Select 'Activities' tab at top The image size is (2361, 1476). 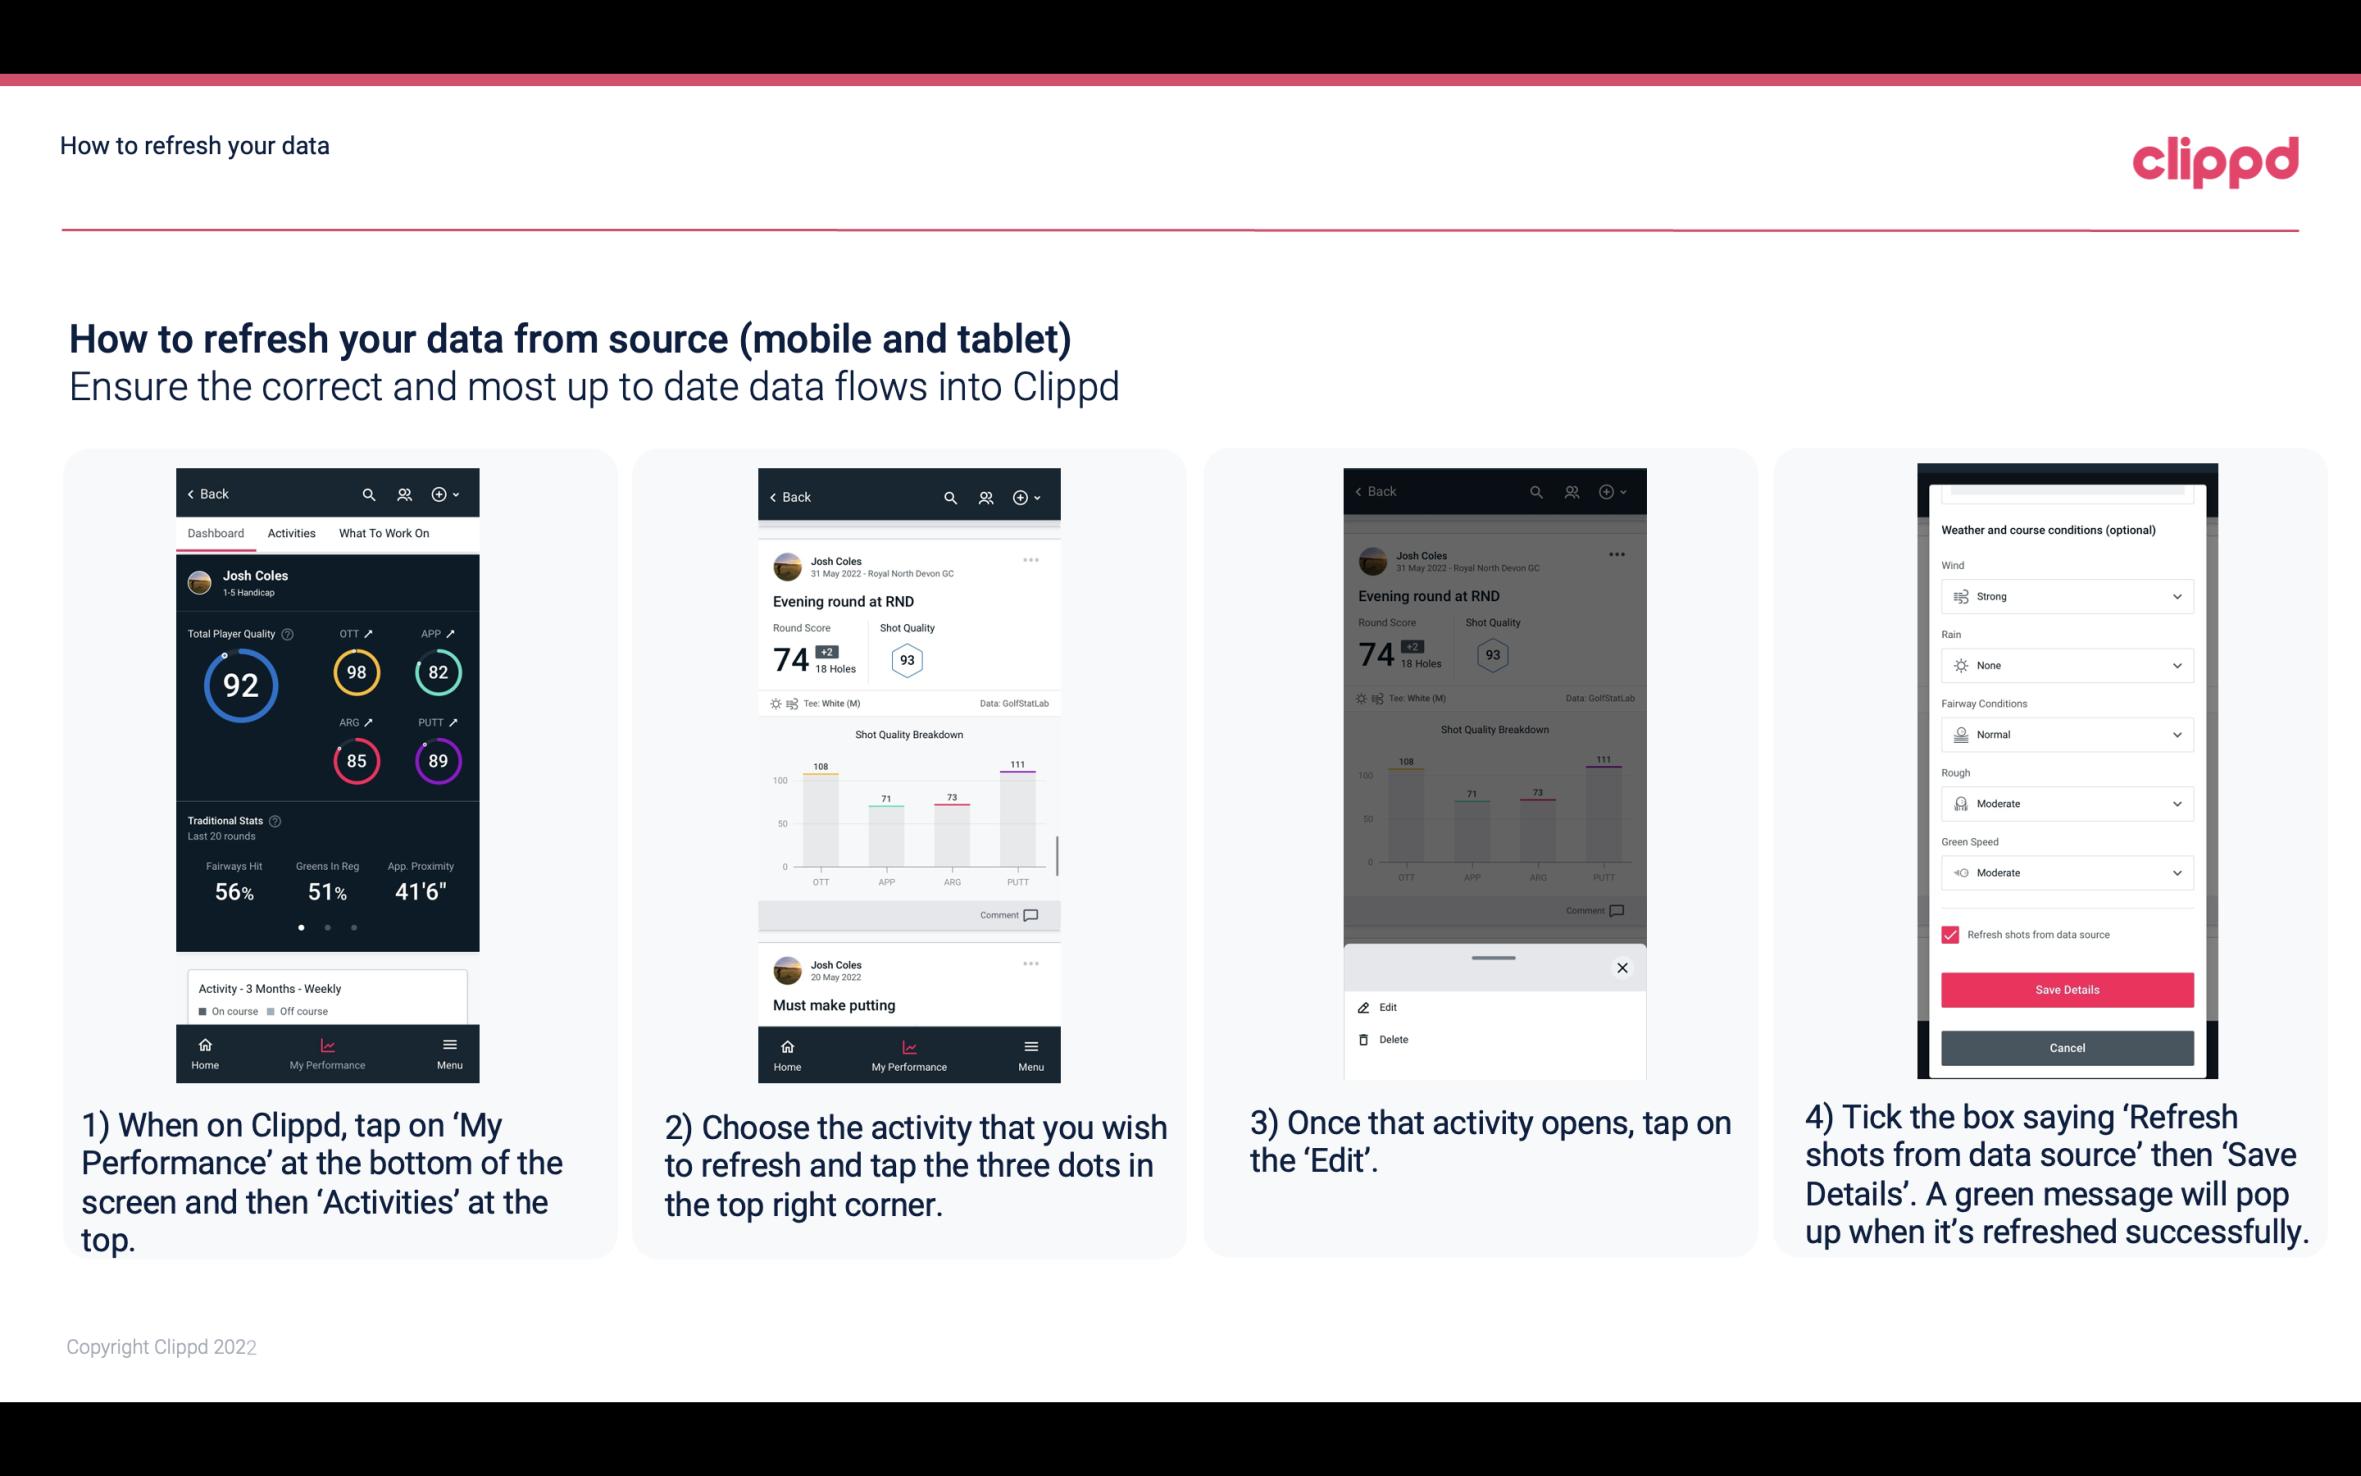291,532
